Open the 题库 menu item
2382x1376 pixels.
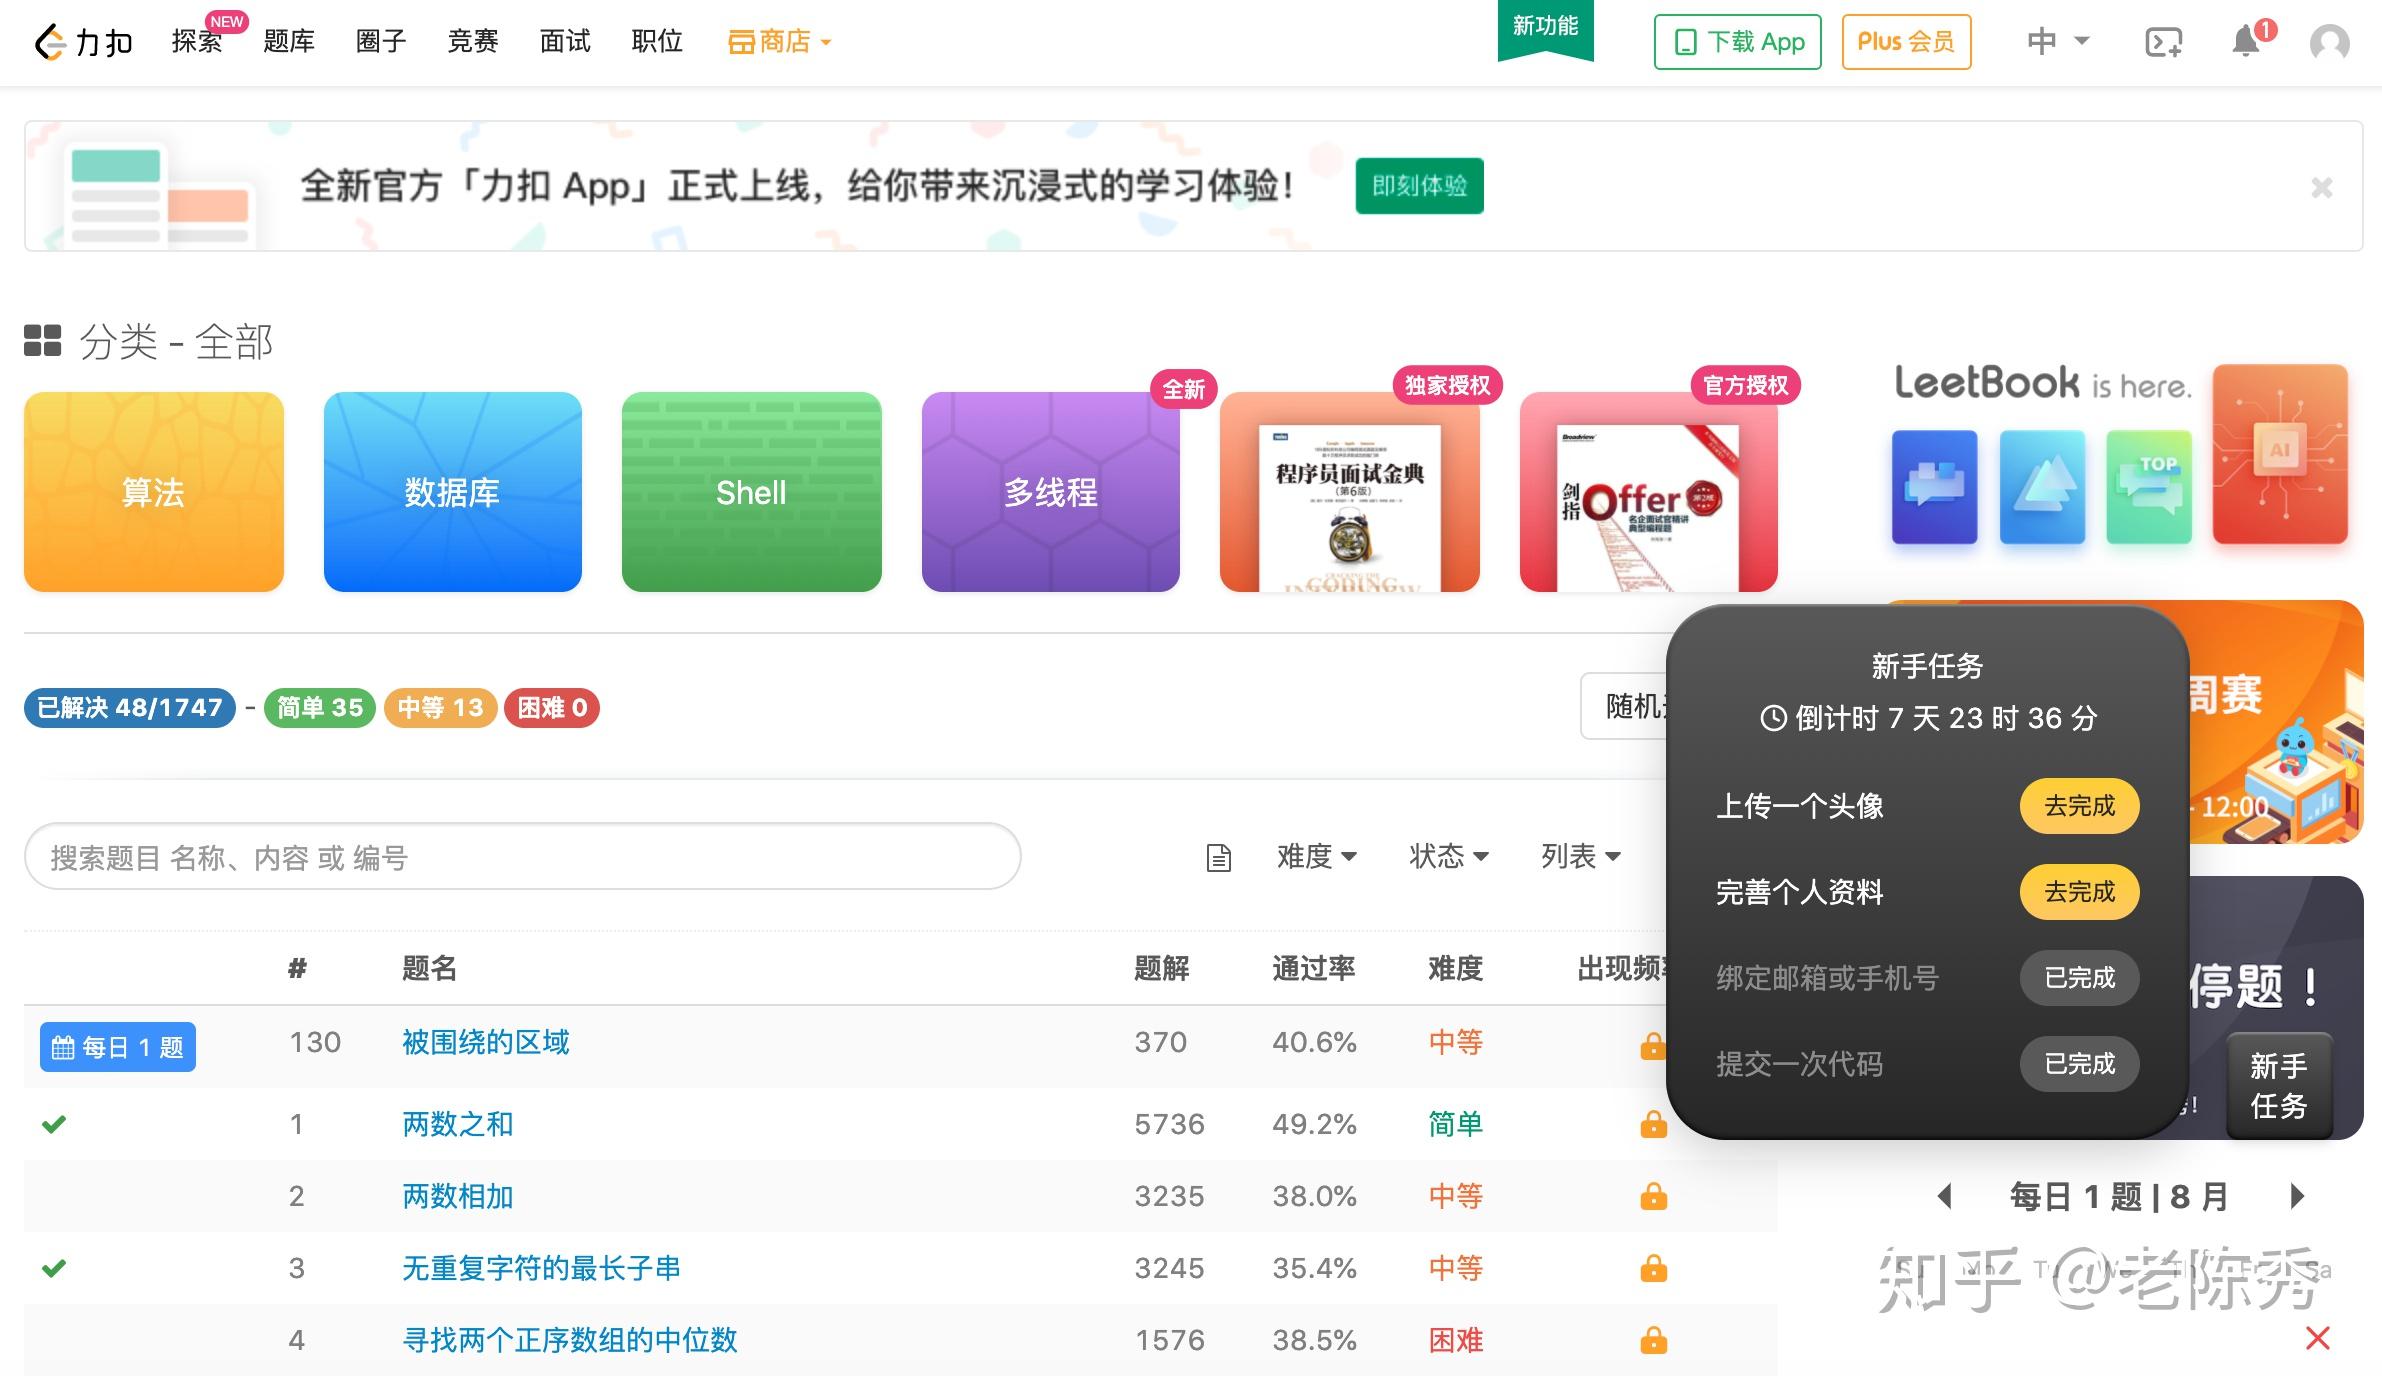[x=289, y=42]
